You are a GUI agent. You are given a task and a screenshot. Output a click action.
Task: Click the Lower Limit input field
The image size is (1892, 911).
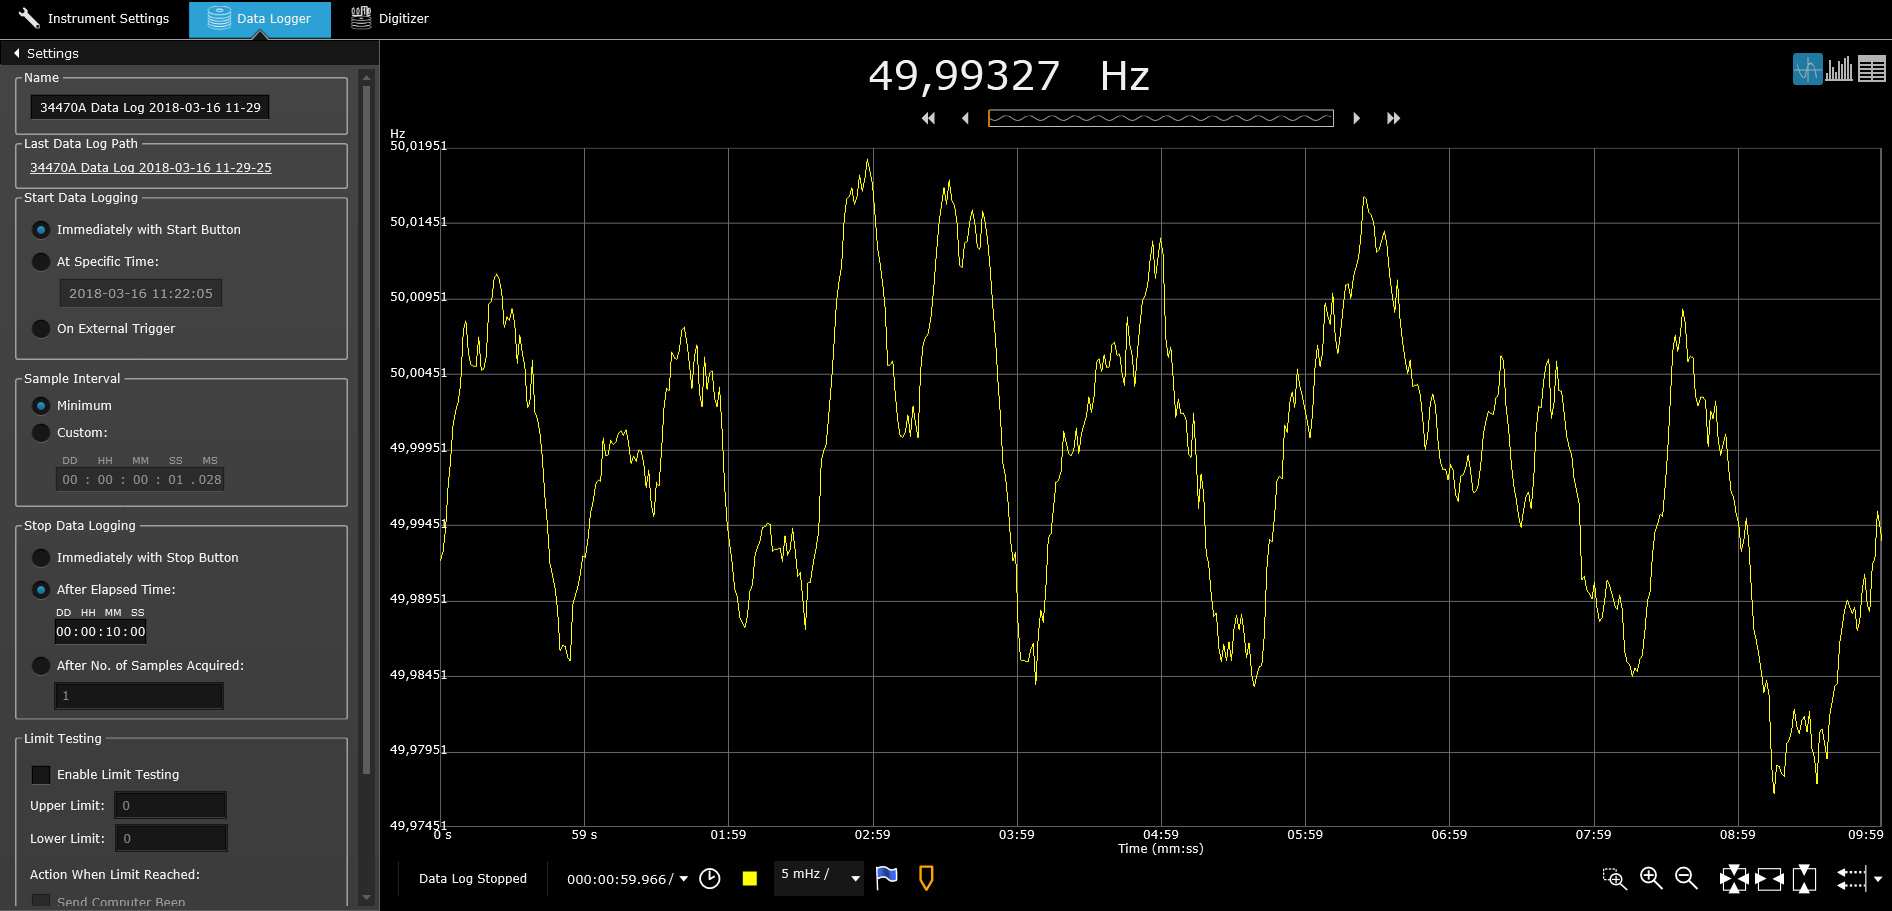171,838
